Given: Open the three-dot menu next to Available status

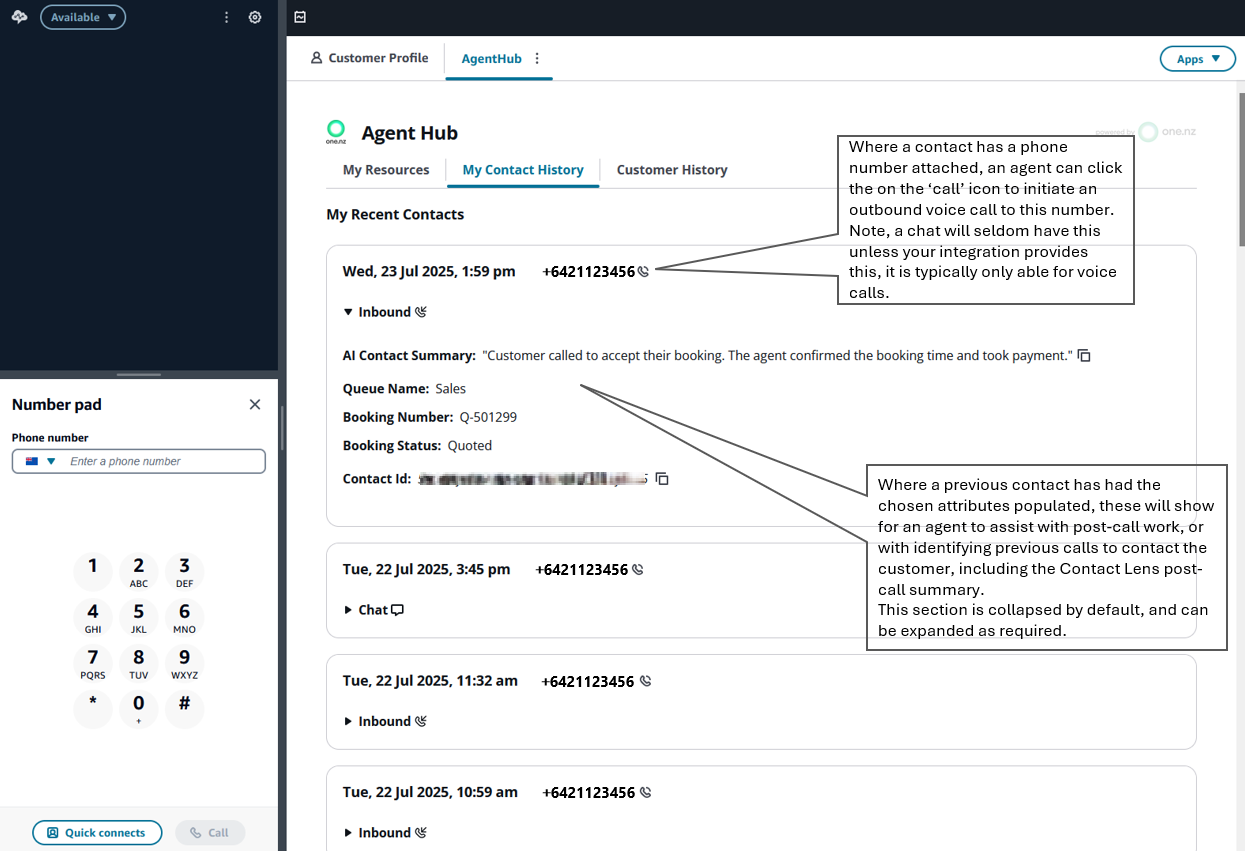Looking at the screenshot, I should pos(226,17).
